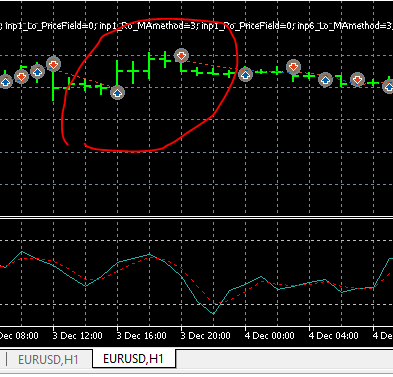Click the last red sell arrow before 4 Dec 08:00

click(357, 79)
